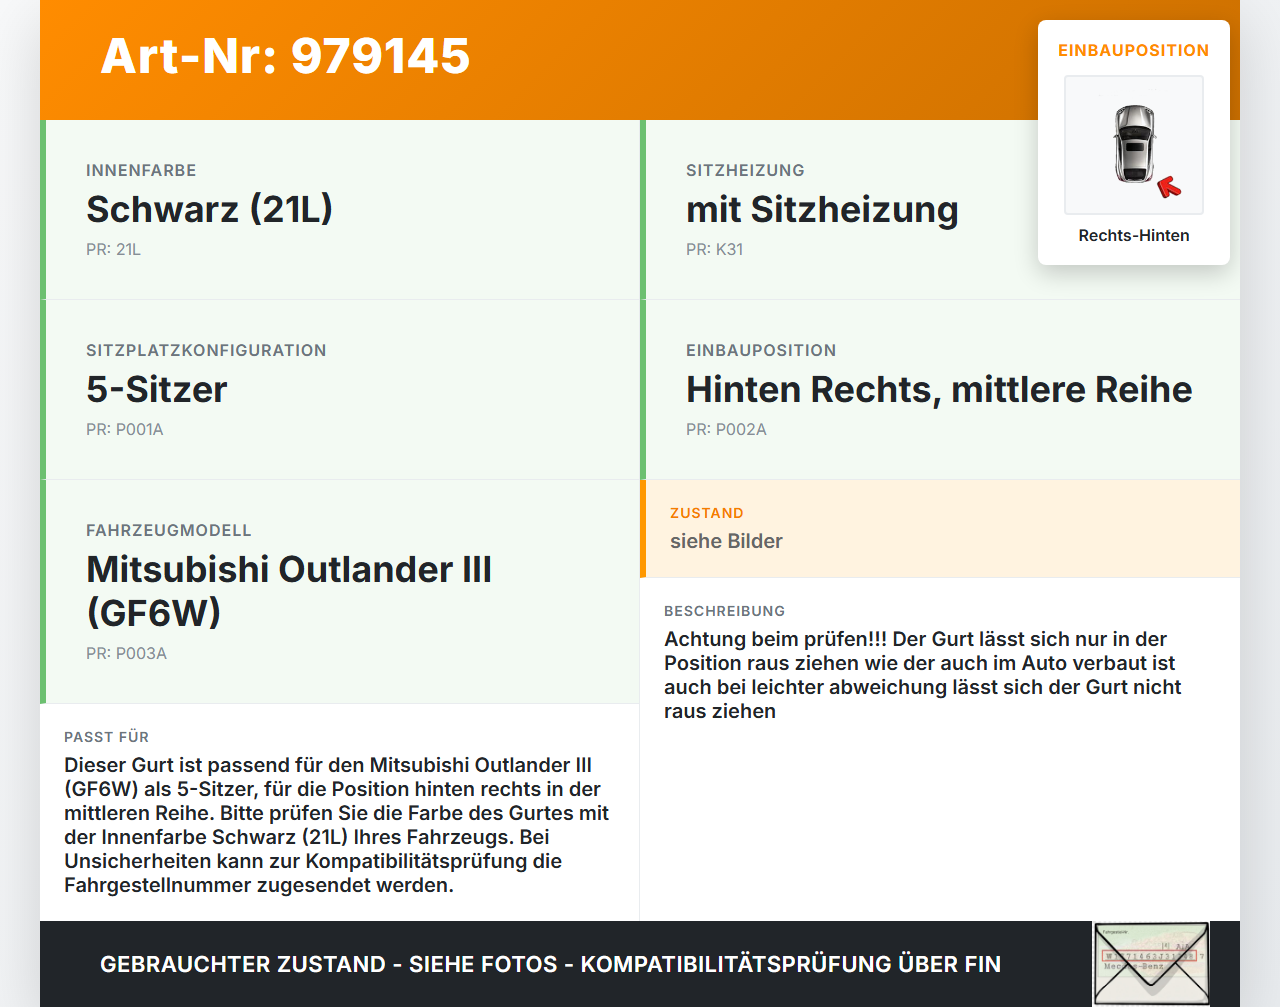Expand the Passt Für section
Image resolution: width=1280 pixels, height=1007 pixels.
[106, 737]
